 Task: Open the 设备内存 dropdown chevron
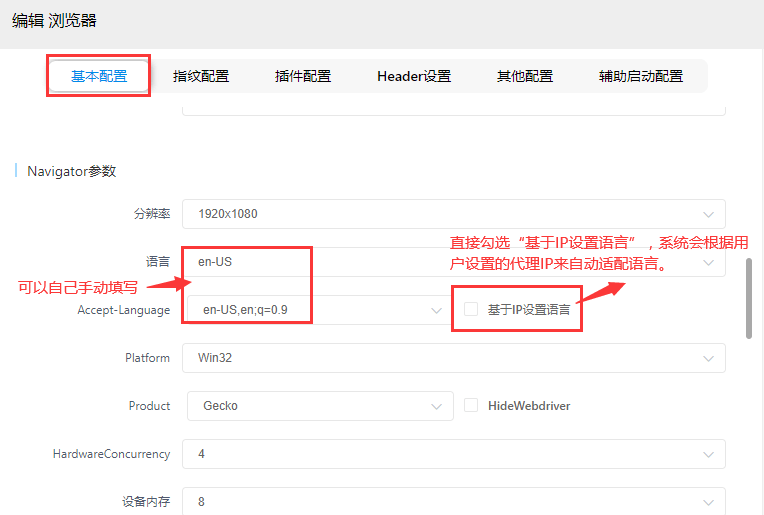point(709,502)
